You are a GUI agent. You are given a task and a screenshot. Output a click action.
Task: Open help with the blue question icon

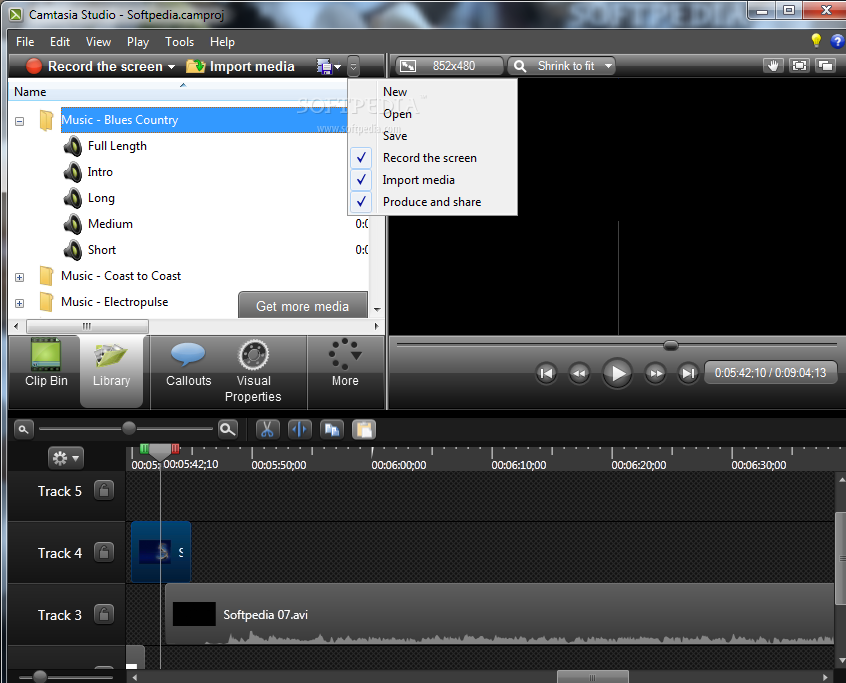[x=837, y=41]
